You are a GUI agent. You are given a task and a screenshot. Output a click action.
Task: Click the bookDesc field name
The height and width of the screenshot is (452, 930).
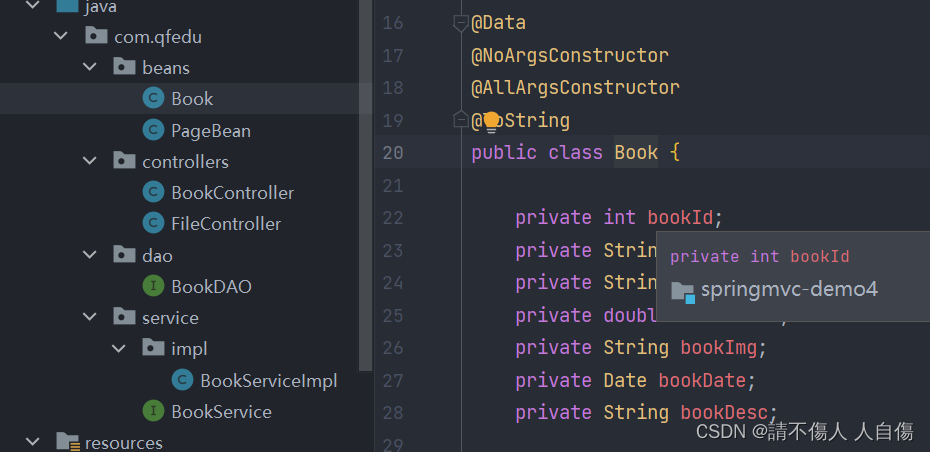(724, 412)
